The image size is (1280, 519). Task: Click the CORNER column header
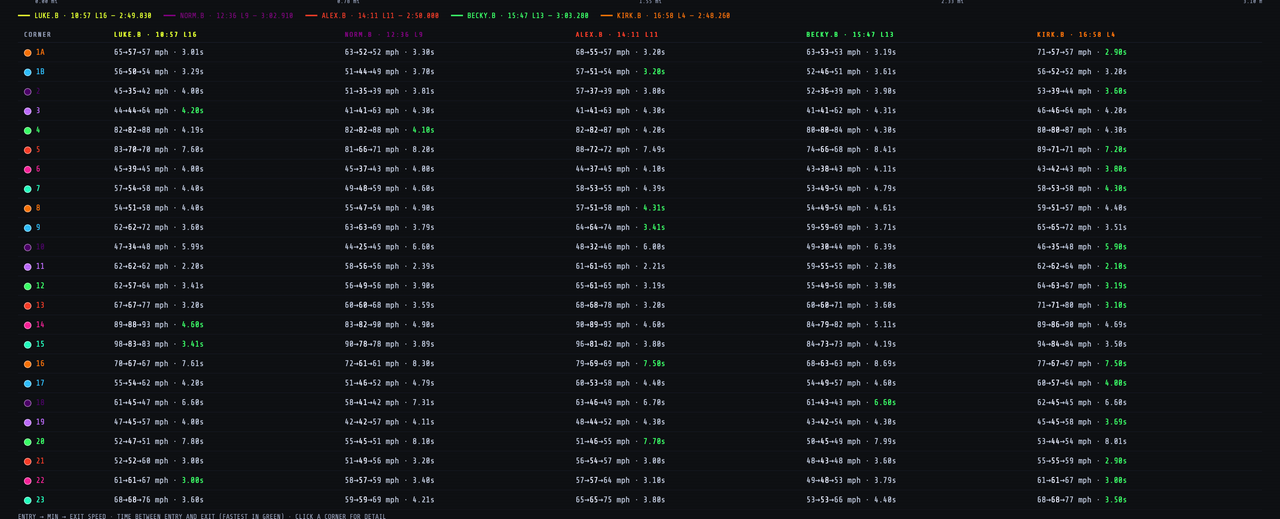click(38, 35)
